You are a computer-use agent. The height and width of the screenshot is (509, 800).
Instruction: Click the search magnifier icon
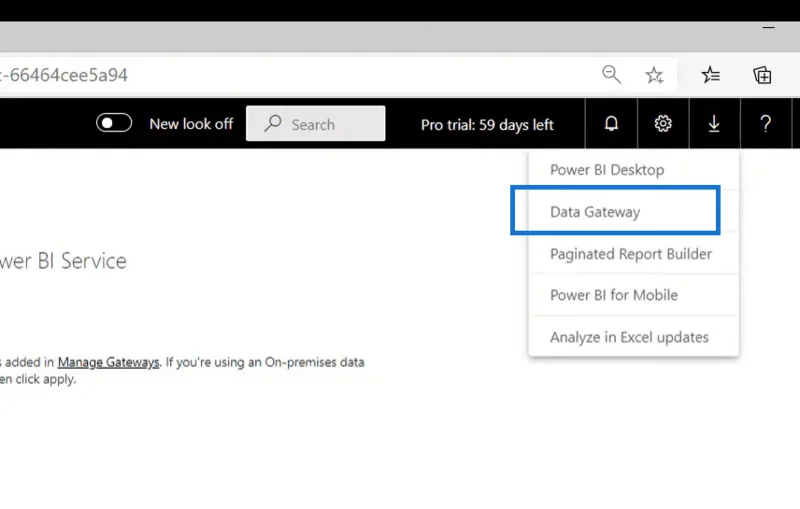tap(273, 123)
